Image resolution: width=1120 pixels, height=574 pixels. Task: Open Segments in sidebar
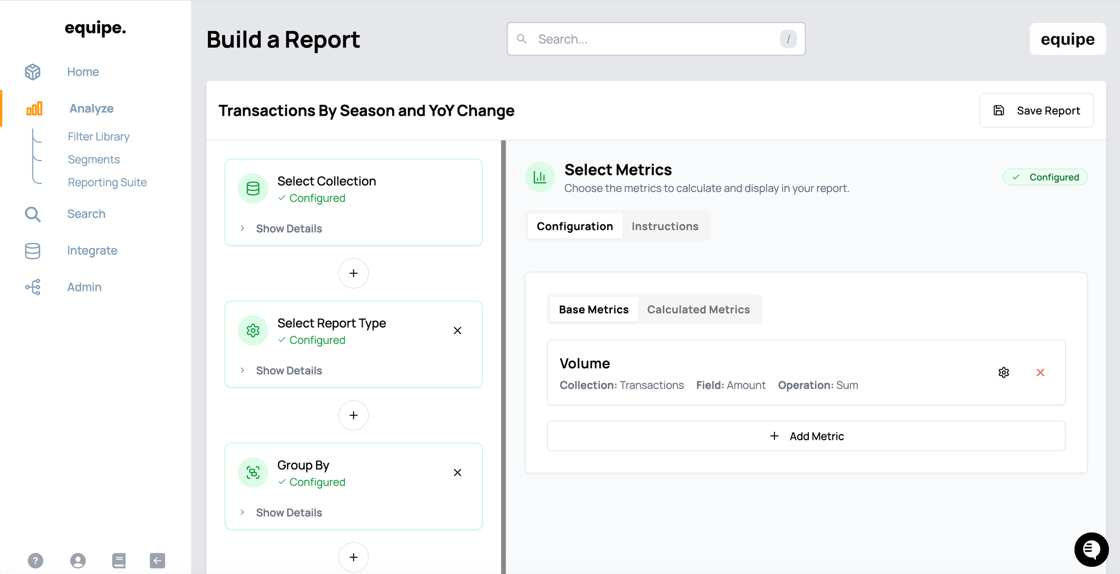pyautogui.click(x=94, y=159)
